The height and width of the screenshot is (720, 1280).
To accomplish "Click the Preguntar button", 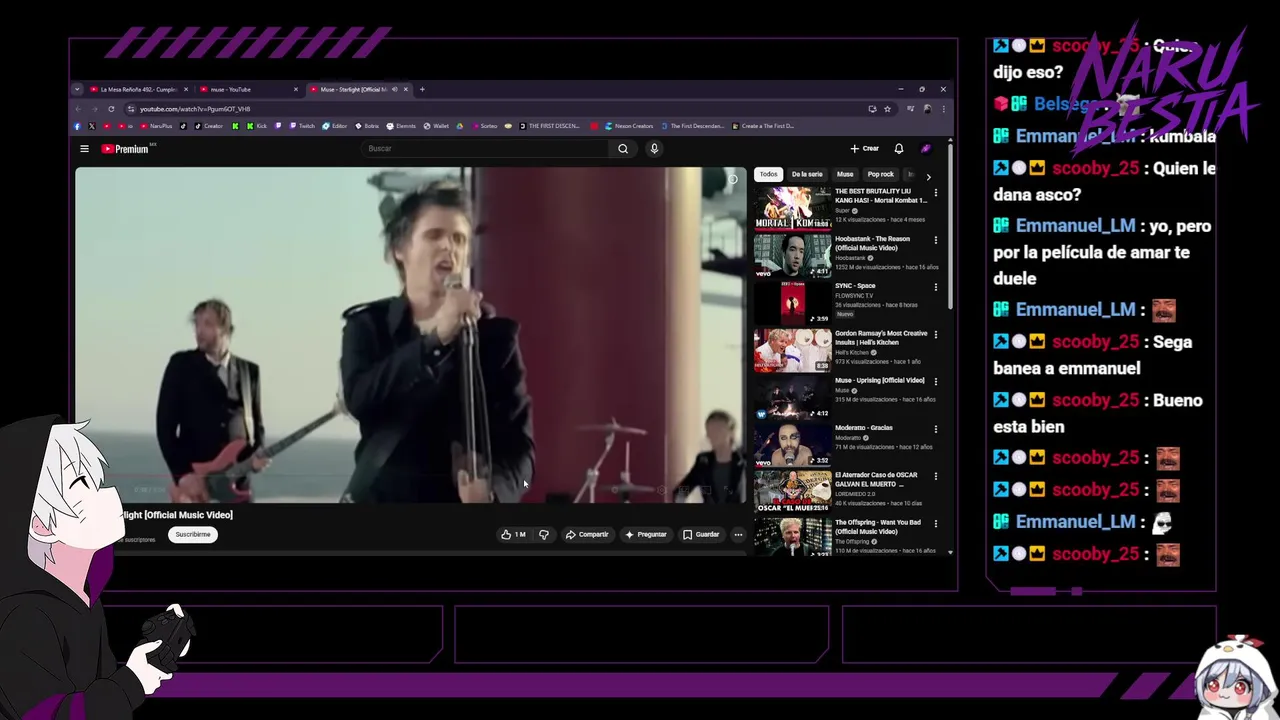I will coord(646,535).
